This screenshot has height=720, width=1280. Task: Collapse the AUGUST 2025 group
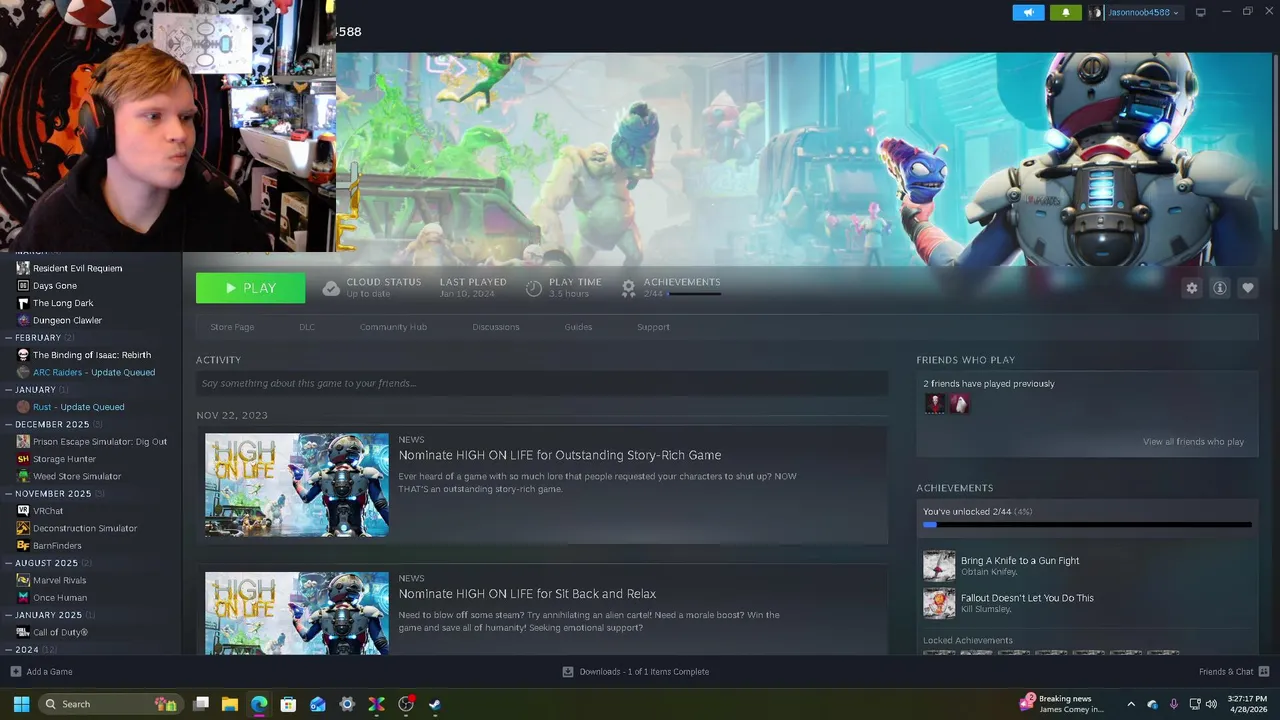pyautogui.click(x=9, y=563)
